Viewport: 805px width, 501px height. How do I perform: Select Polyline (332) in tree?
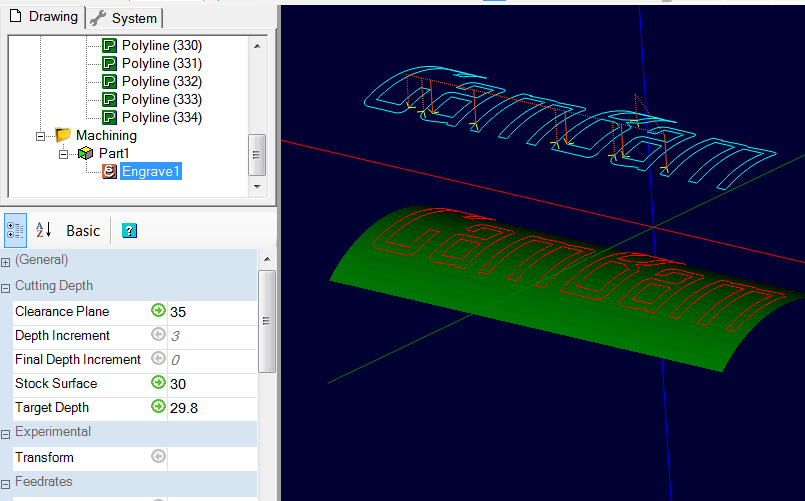(162, 82)
